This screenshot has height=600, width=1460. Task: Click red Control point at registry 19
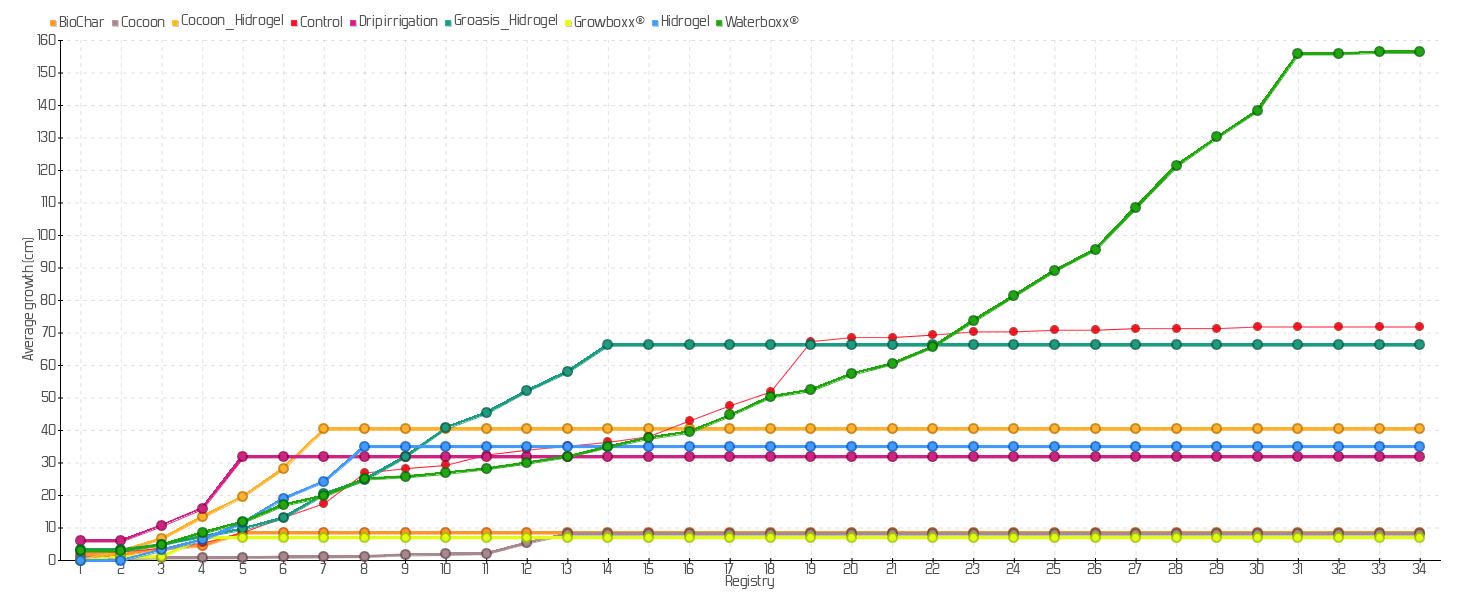point(810,342)
